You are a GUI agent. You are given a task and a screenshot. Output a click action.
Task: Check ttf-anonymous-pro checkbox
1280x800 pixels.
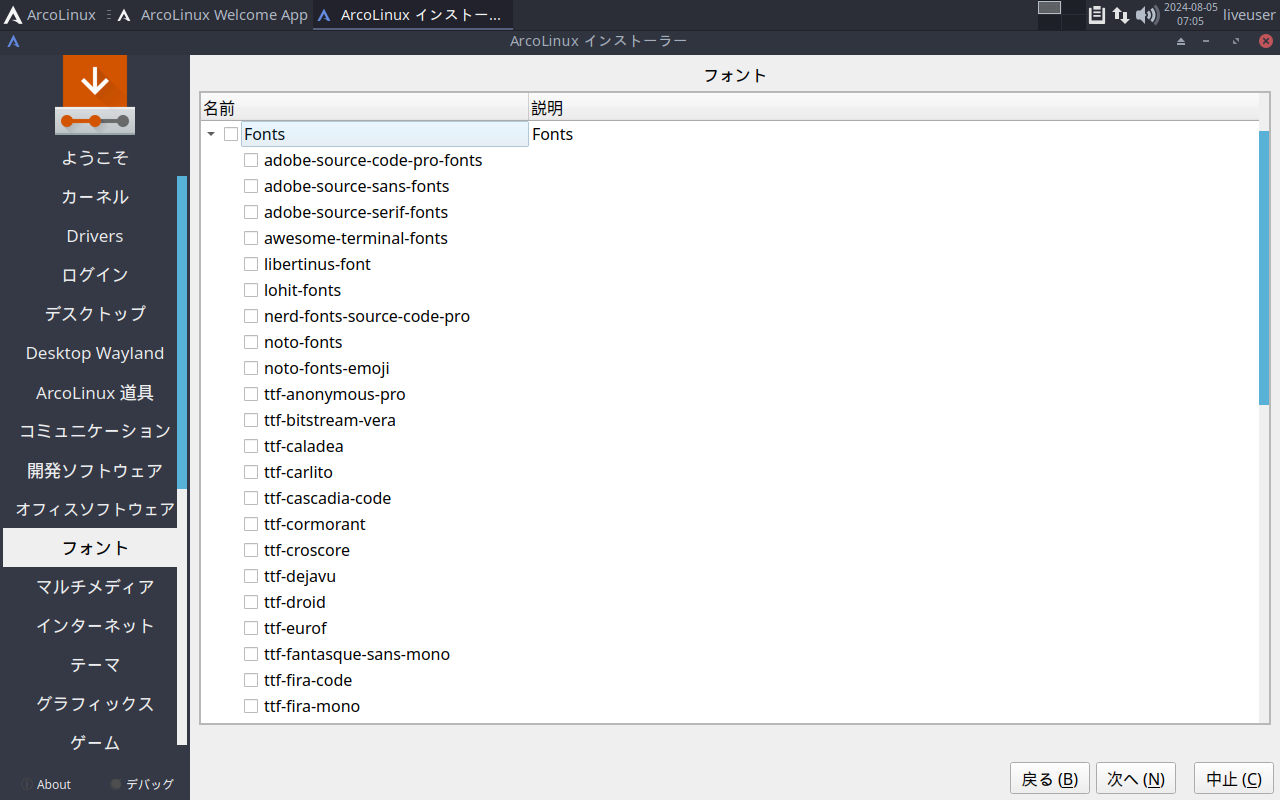[251, 394]
